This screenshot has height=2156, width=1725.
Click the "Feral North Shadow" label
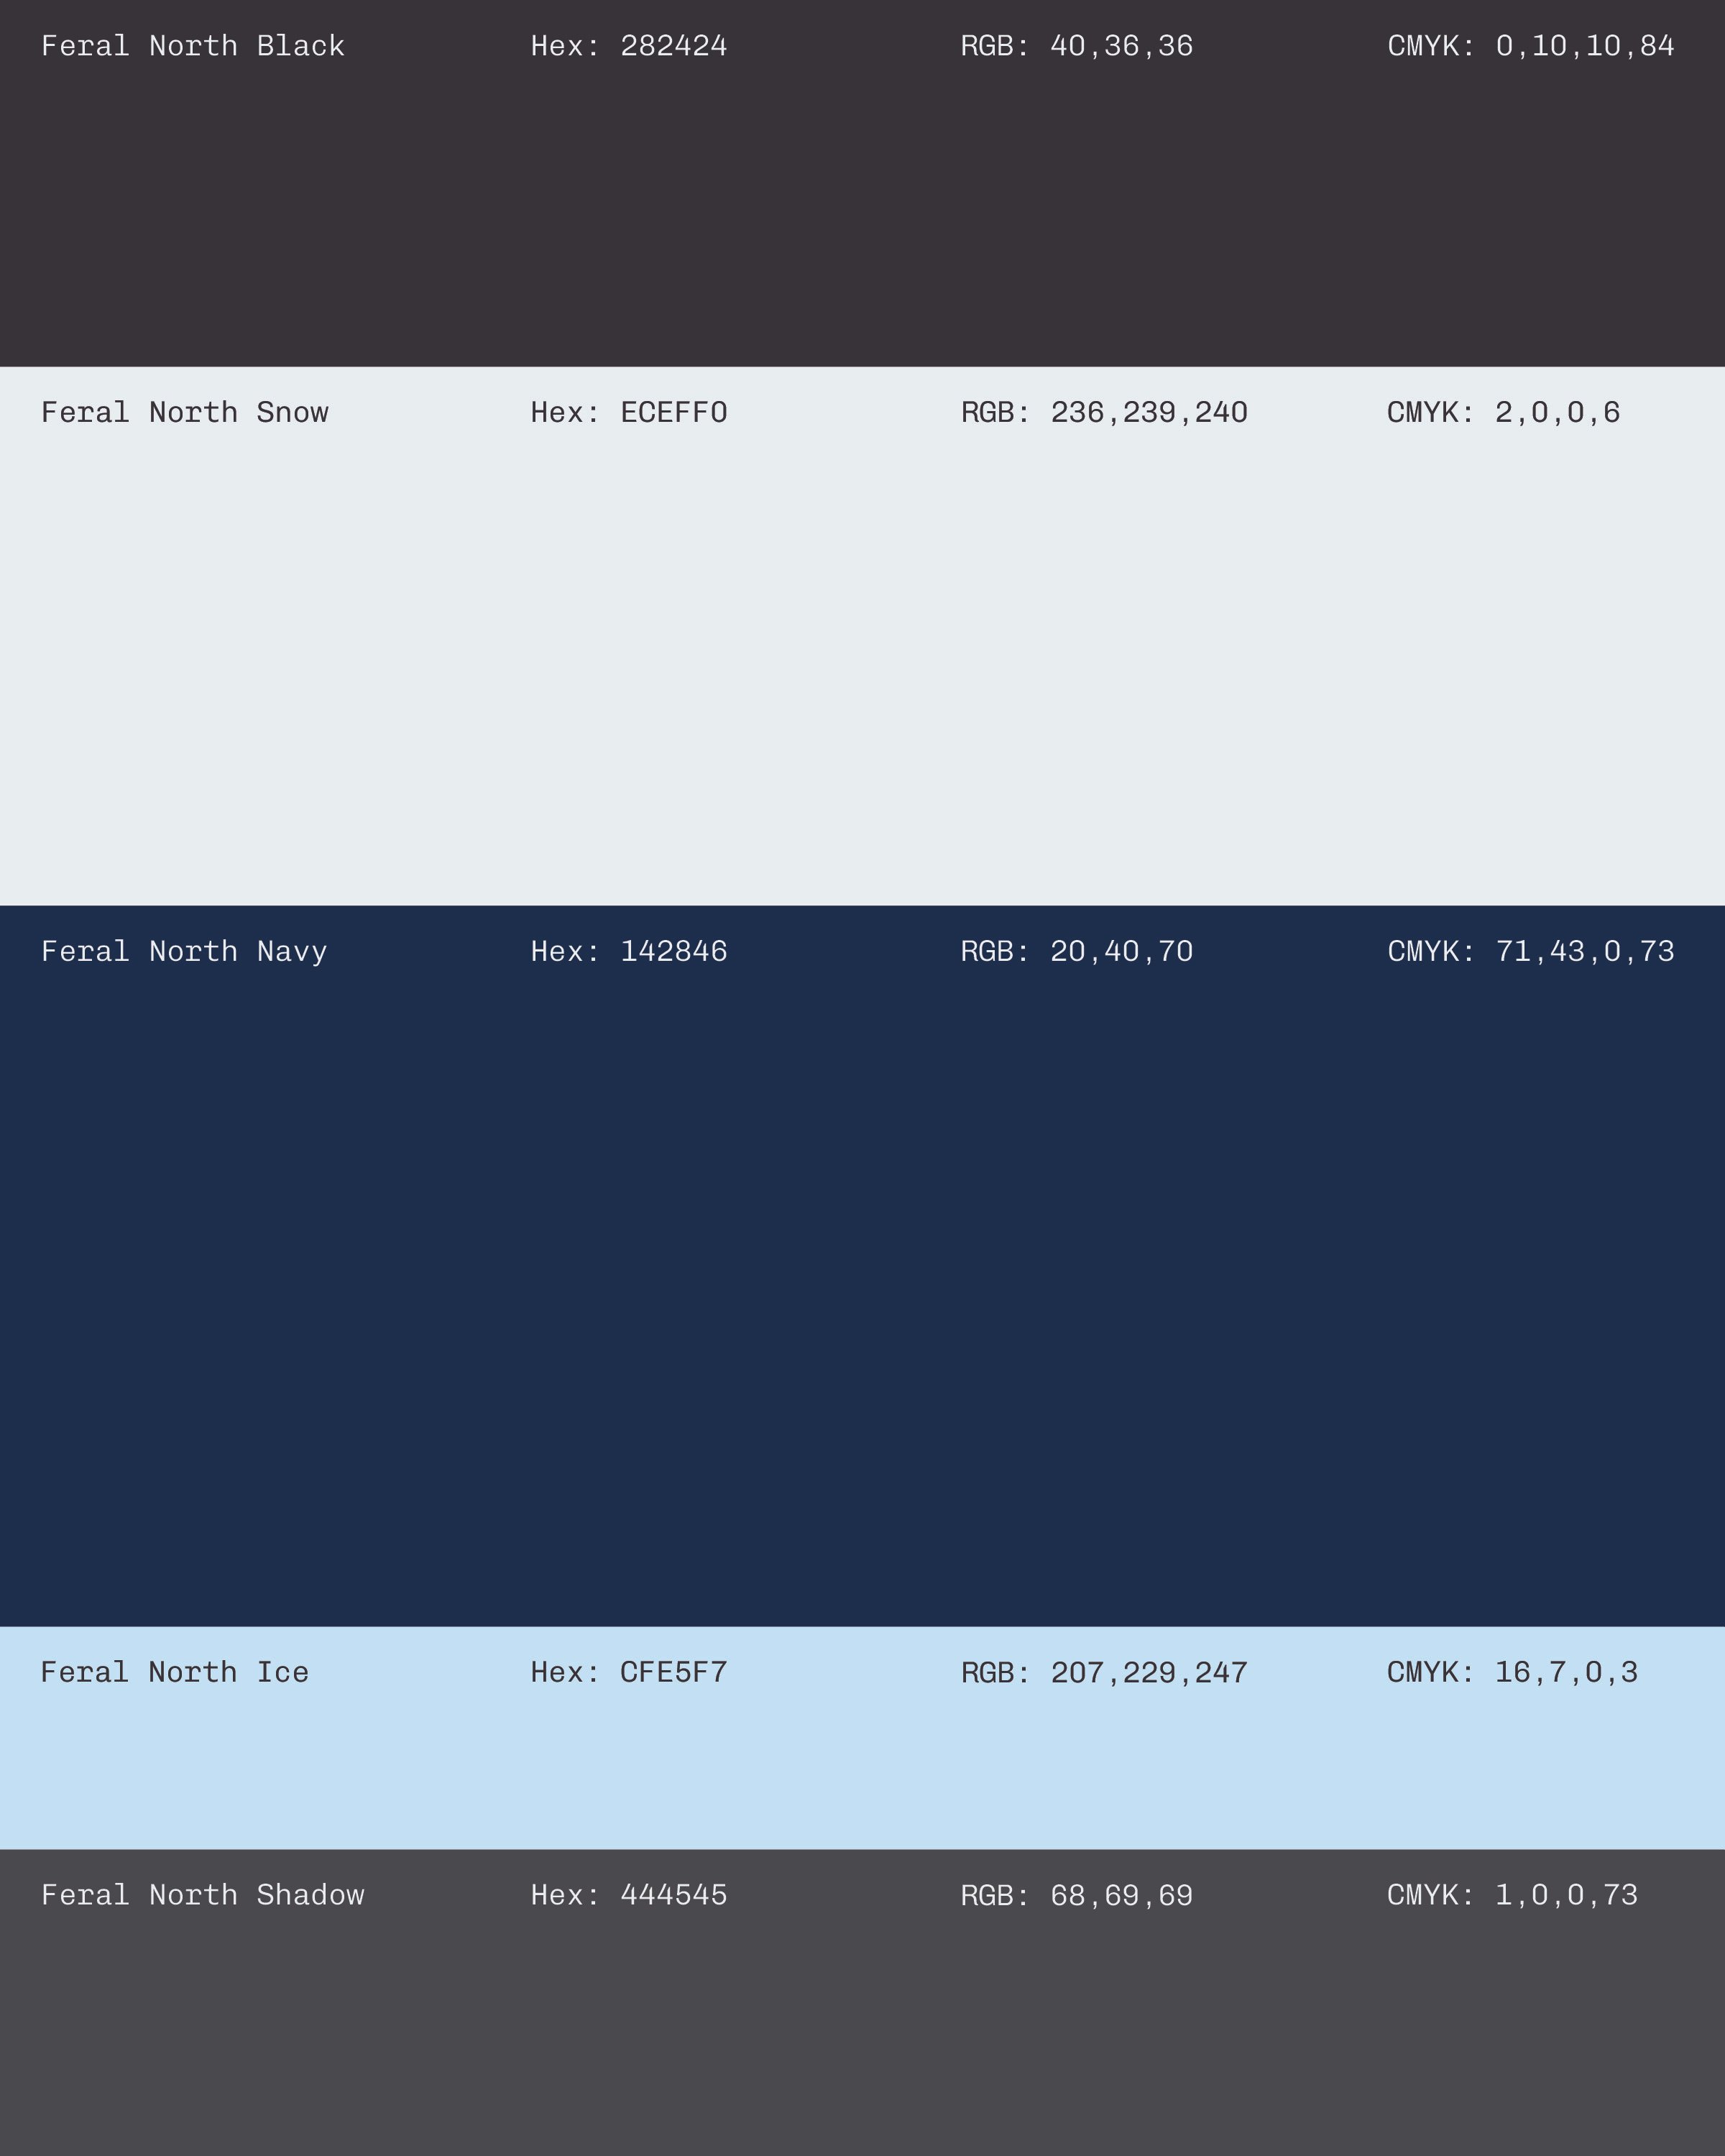point(203,1895)
